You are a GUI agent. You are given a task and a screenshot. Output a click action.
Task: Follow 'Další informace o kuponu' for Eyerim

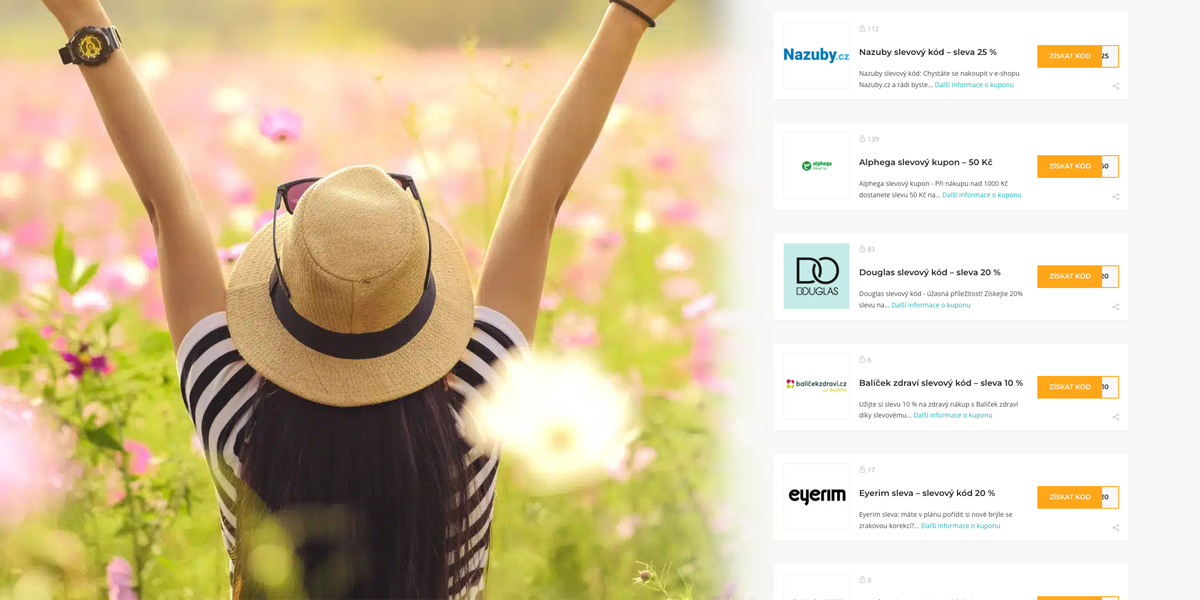[961, 526]
